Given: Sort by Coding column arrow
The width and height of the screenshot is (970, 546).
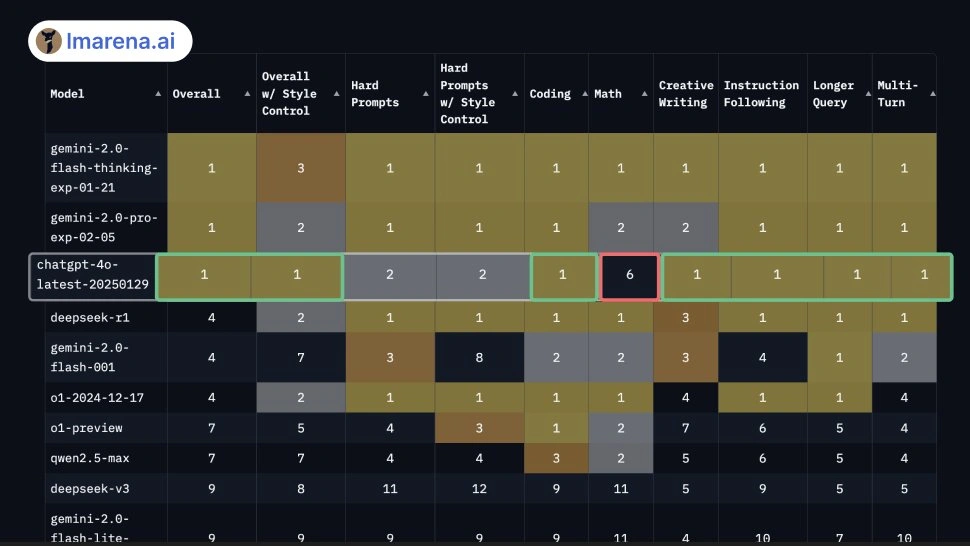Looking at the screenshot, I should [585, 94].
